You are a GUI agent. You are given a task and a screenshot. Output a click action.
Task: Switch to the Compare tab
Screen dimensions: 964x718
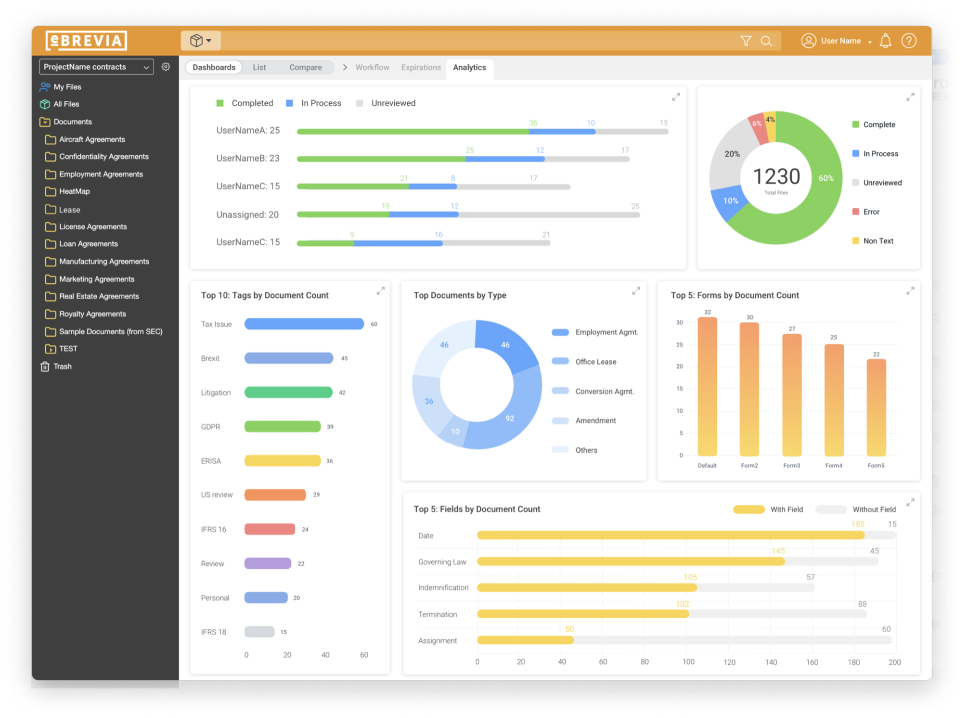click(x=306, y=68)
